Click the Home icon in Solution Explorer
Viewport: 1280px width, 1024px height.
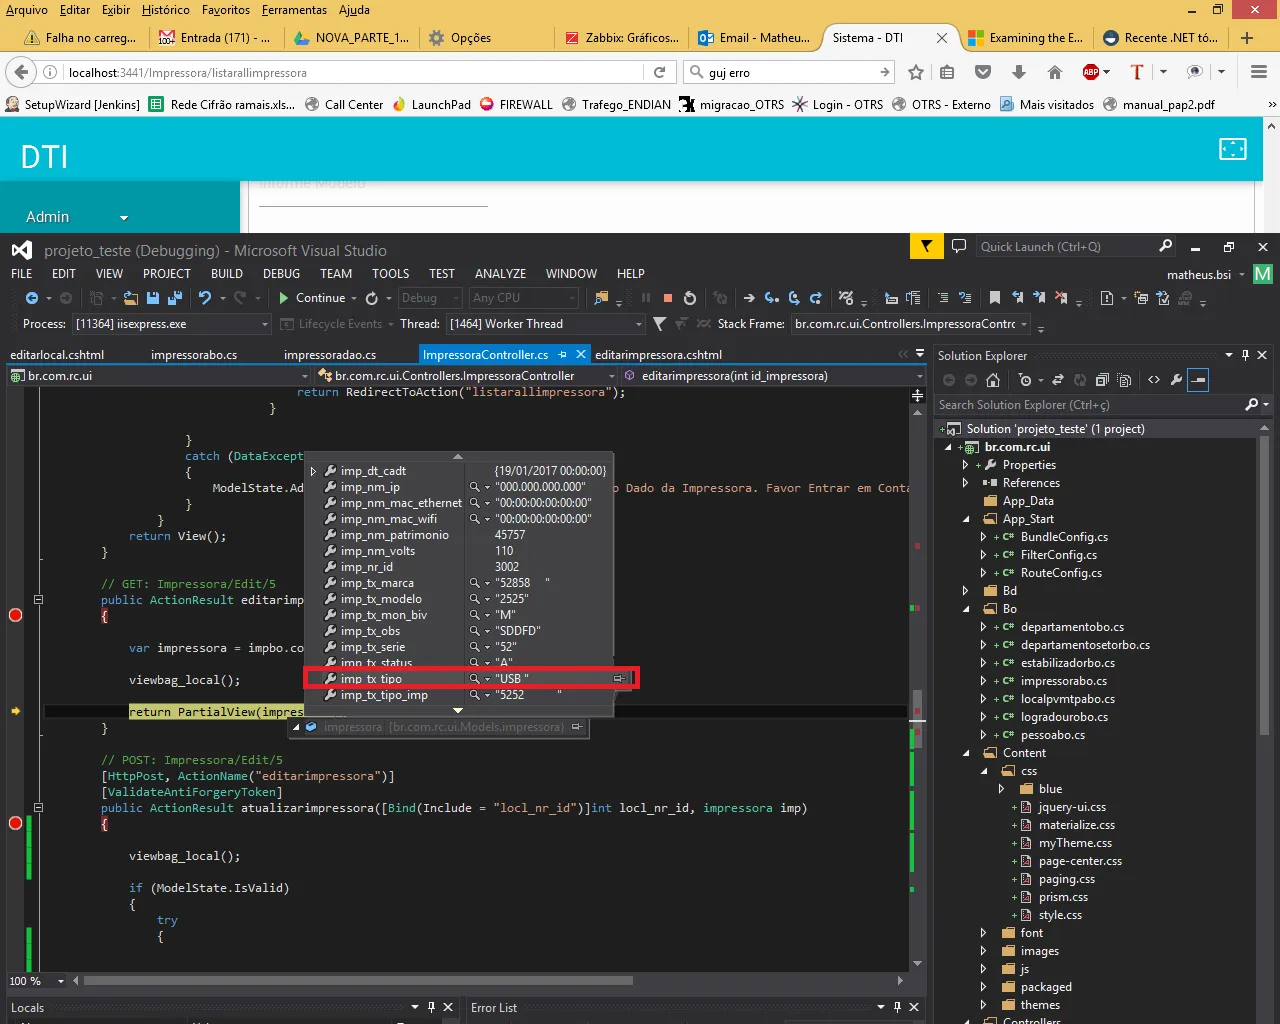(x=993, y=380)
